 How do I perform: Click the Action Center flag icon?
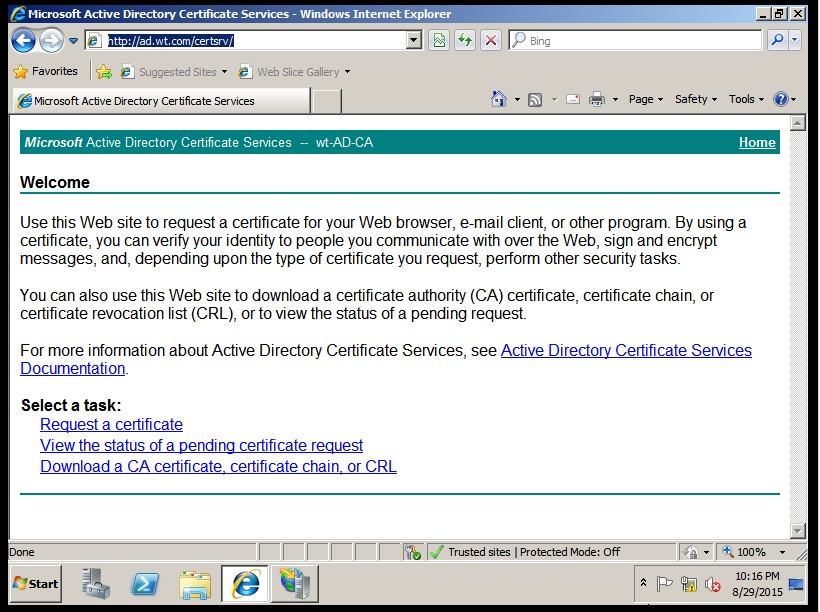pyautogui.click(x=664, y=583)
